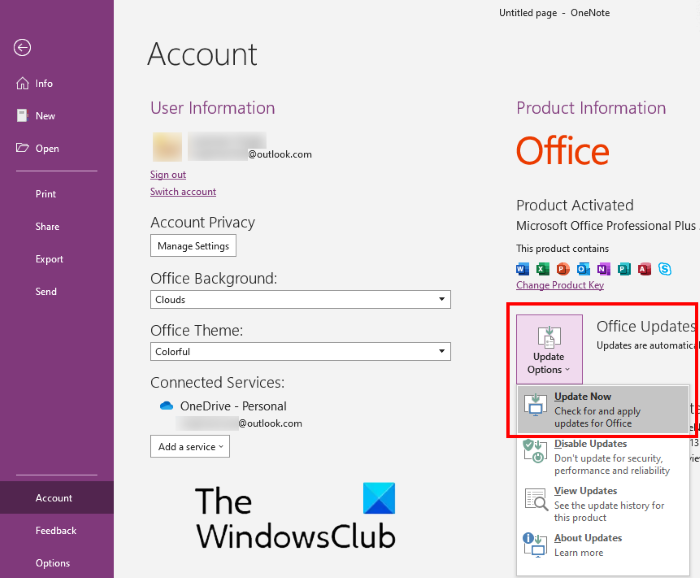Click the Disable Updates icon
The width and height of the screenshot is (700, 578).
coord(535,451)
